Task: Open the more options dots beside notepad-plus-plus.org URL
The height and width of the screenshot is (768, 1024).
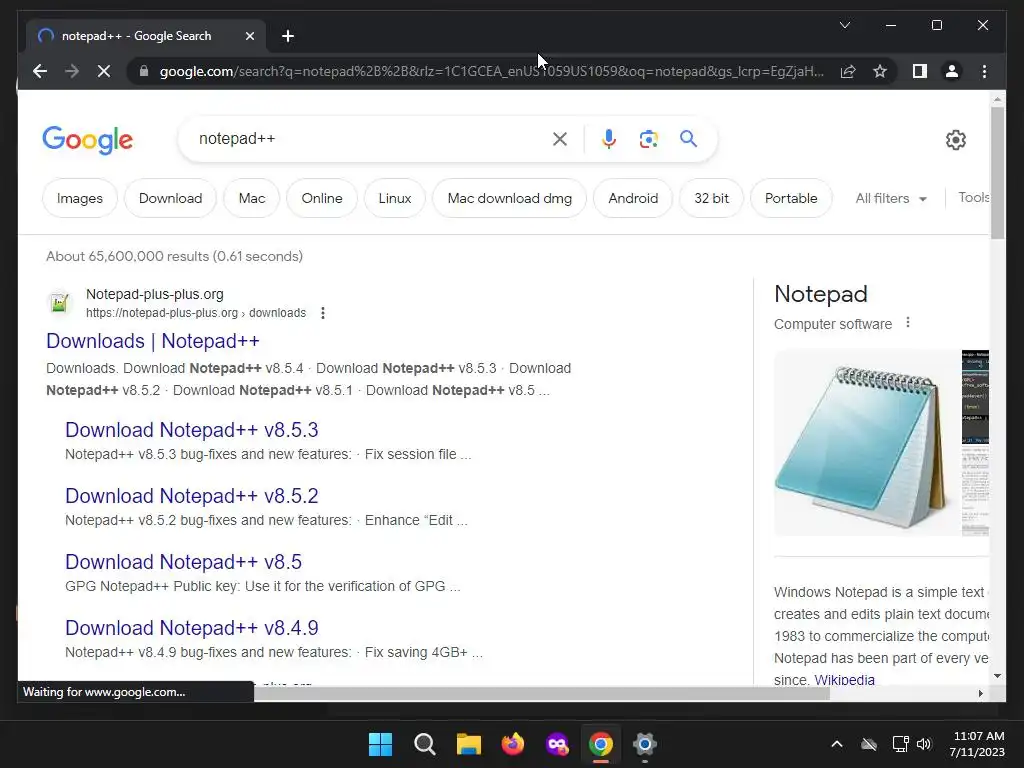Action: [x=323, y=313]
